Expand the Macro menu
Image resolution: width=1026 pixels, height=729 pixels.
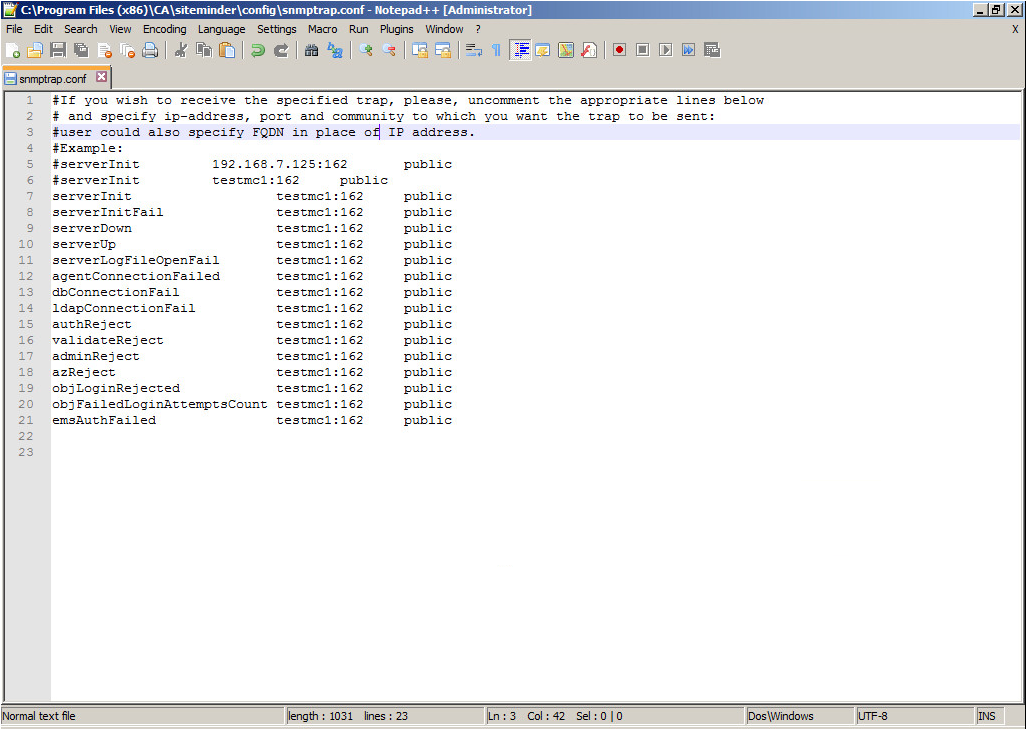click(x=322, y=29)
